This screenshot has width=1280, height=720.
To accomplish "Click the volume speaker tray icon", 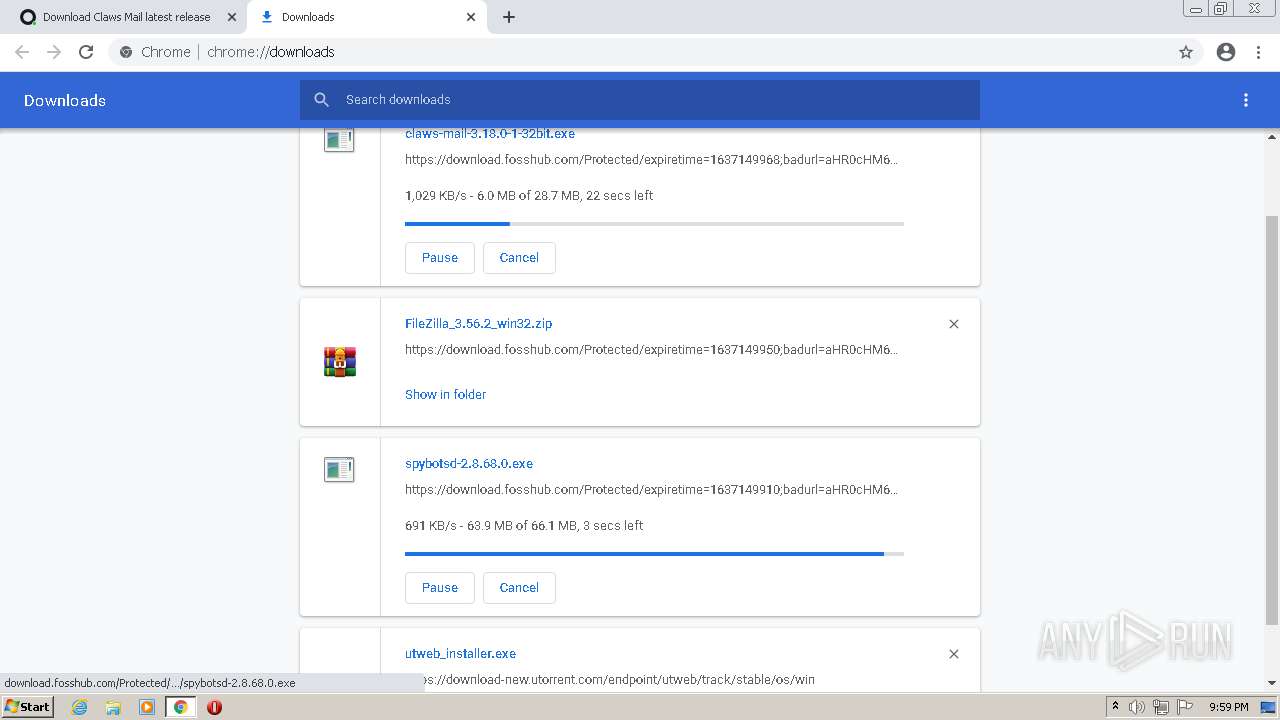I will pos(1137,707).
